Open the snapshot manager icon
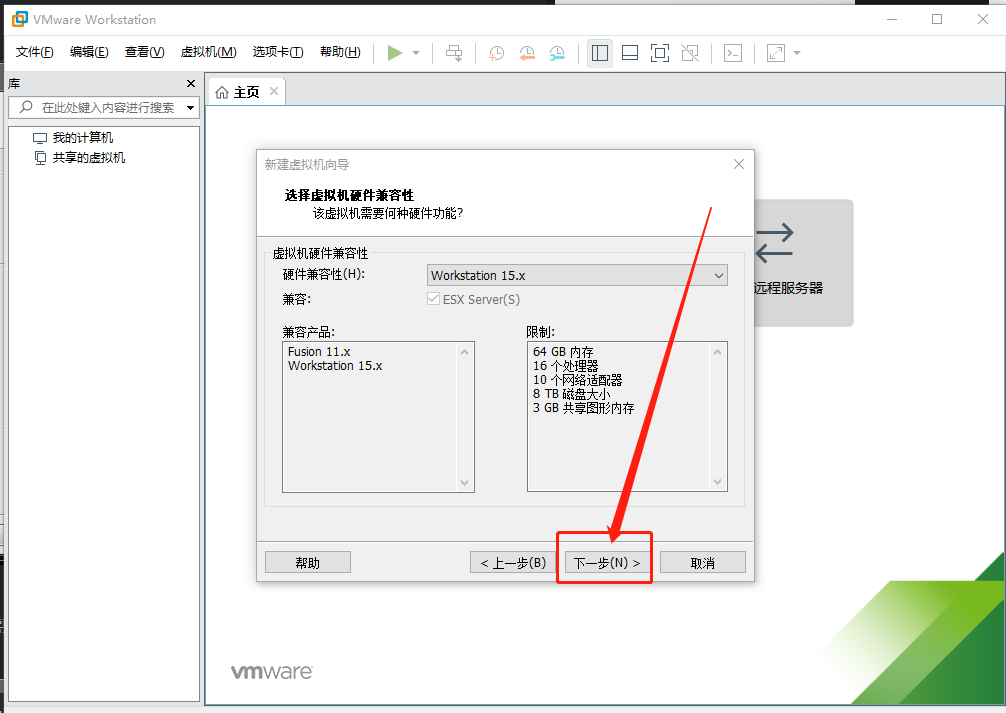Screen dimensions: 1006x713 (x=557, y=53)
